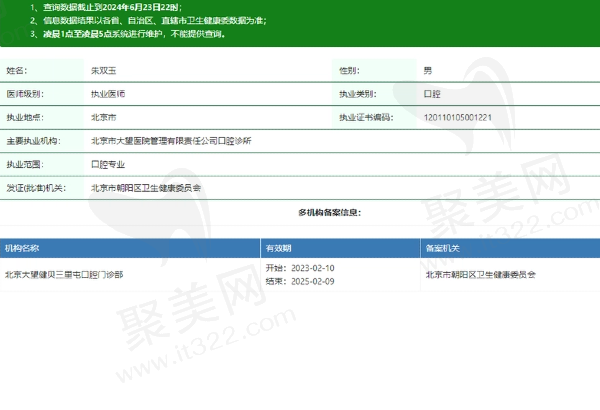600x410 pixels.
Task: Click notice line about 凌晨1点至凌晨5点 maintenance
Action: pyautogui.click(x=128, y=34)
